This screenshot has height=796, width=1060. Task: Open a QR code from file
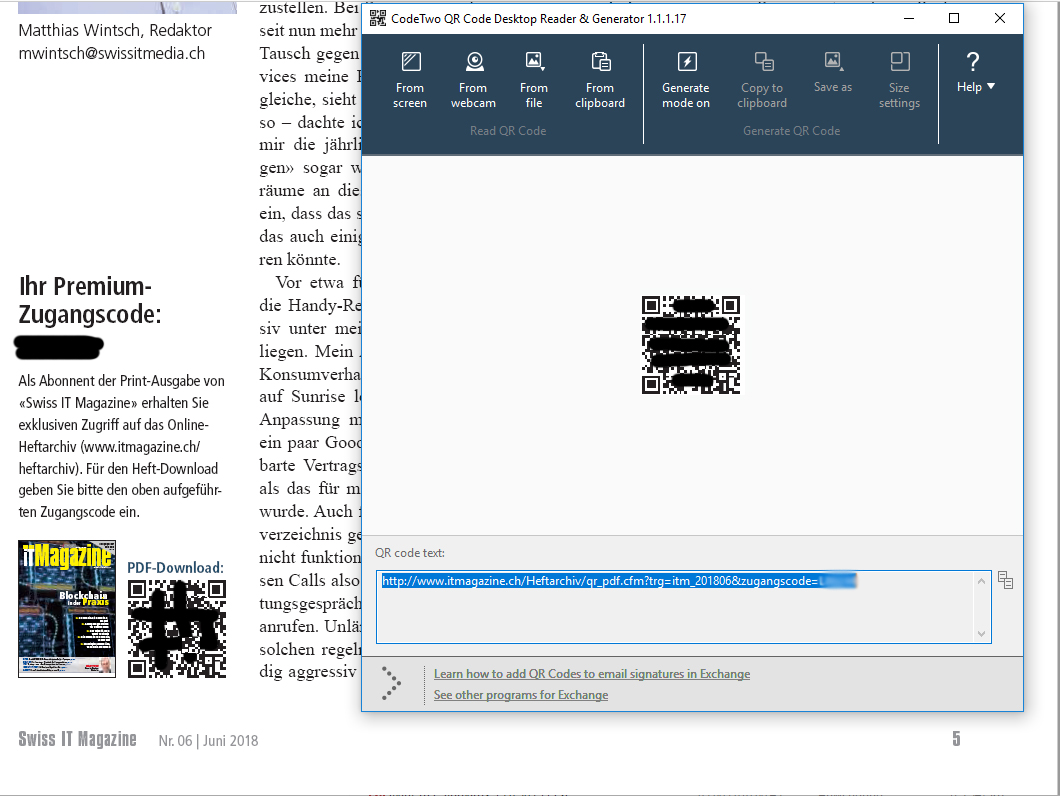pos(534,80)
